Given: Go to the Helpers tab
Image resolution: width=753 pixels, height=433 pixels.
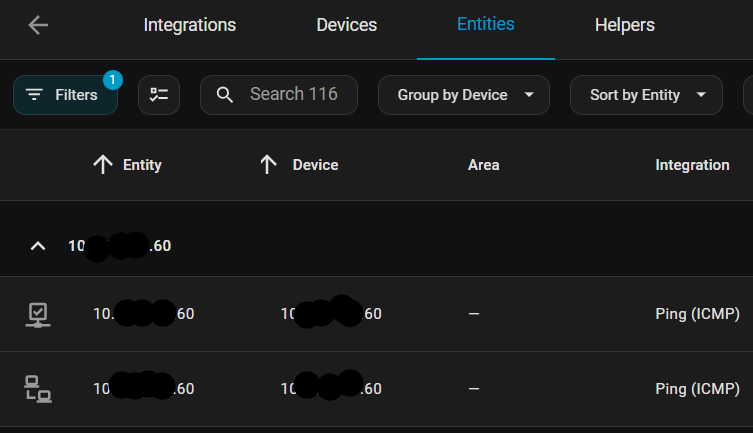Looking at the screenshot, I should point(624,26).
